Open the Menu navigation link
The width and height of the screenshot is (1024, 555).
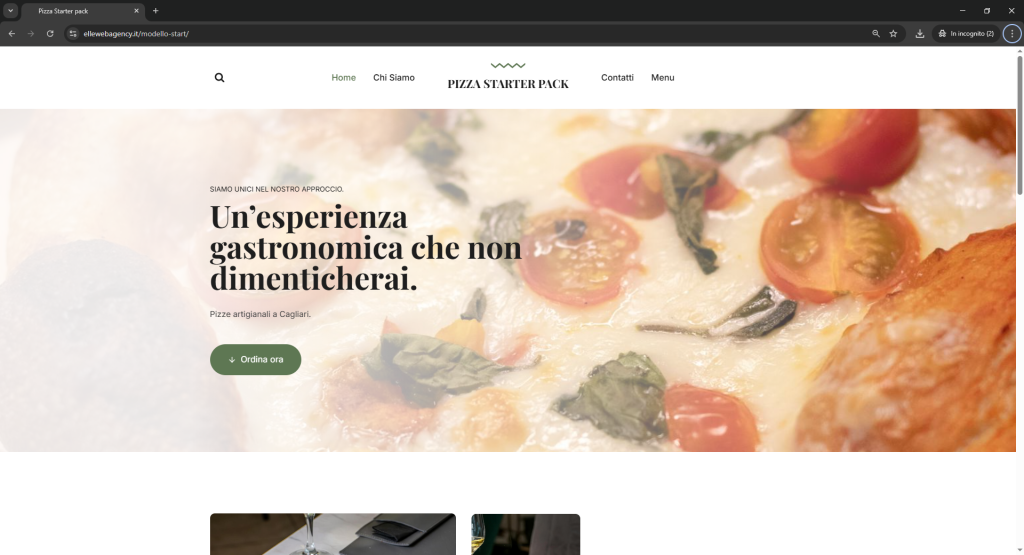coord(662,78)
